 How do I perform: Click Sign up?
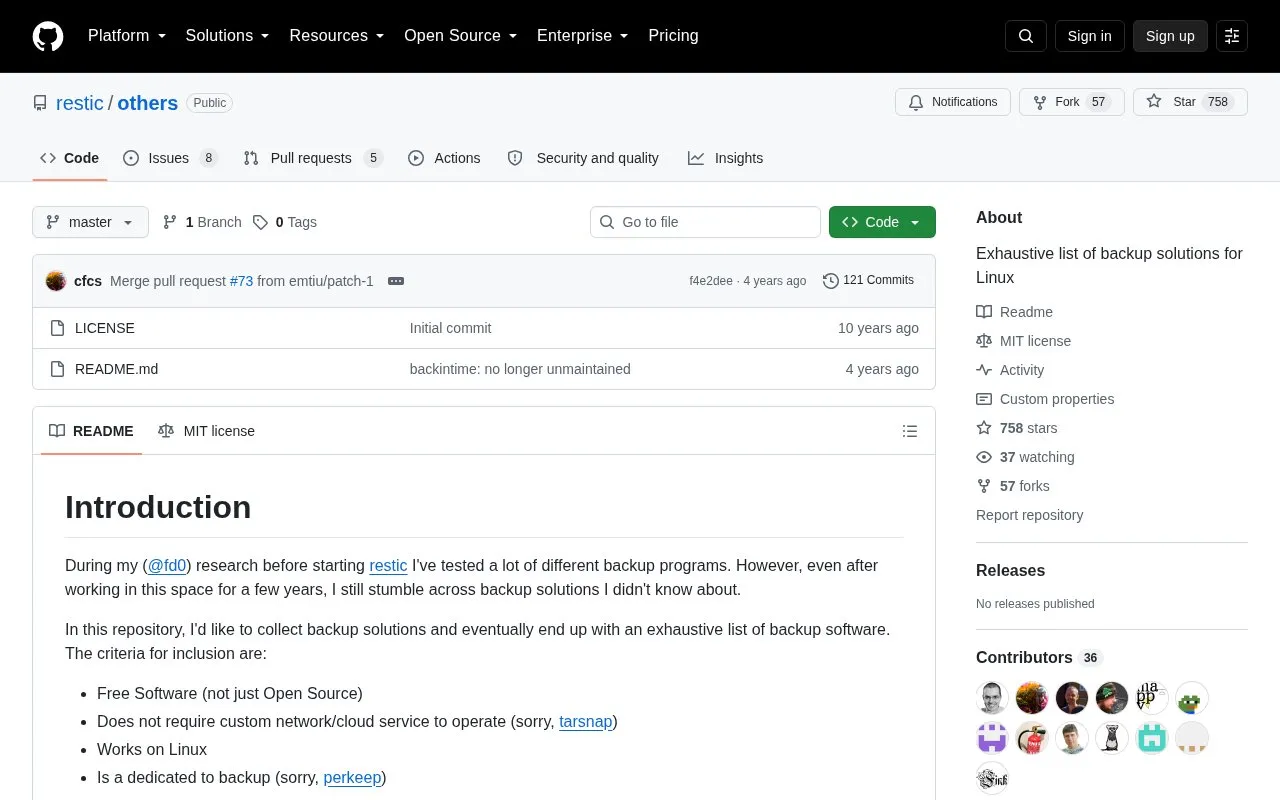[1170, 36]
